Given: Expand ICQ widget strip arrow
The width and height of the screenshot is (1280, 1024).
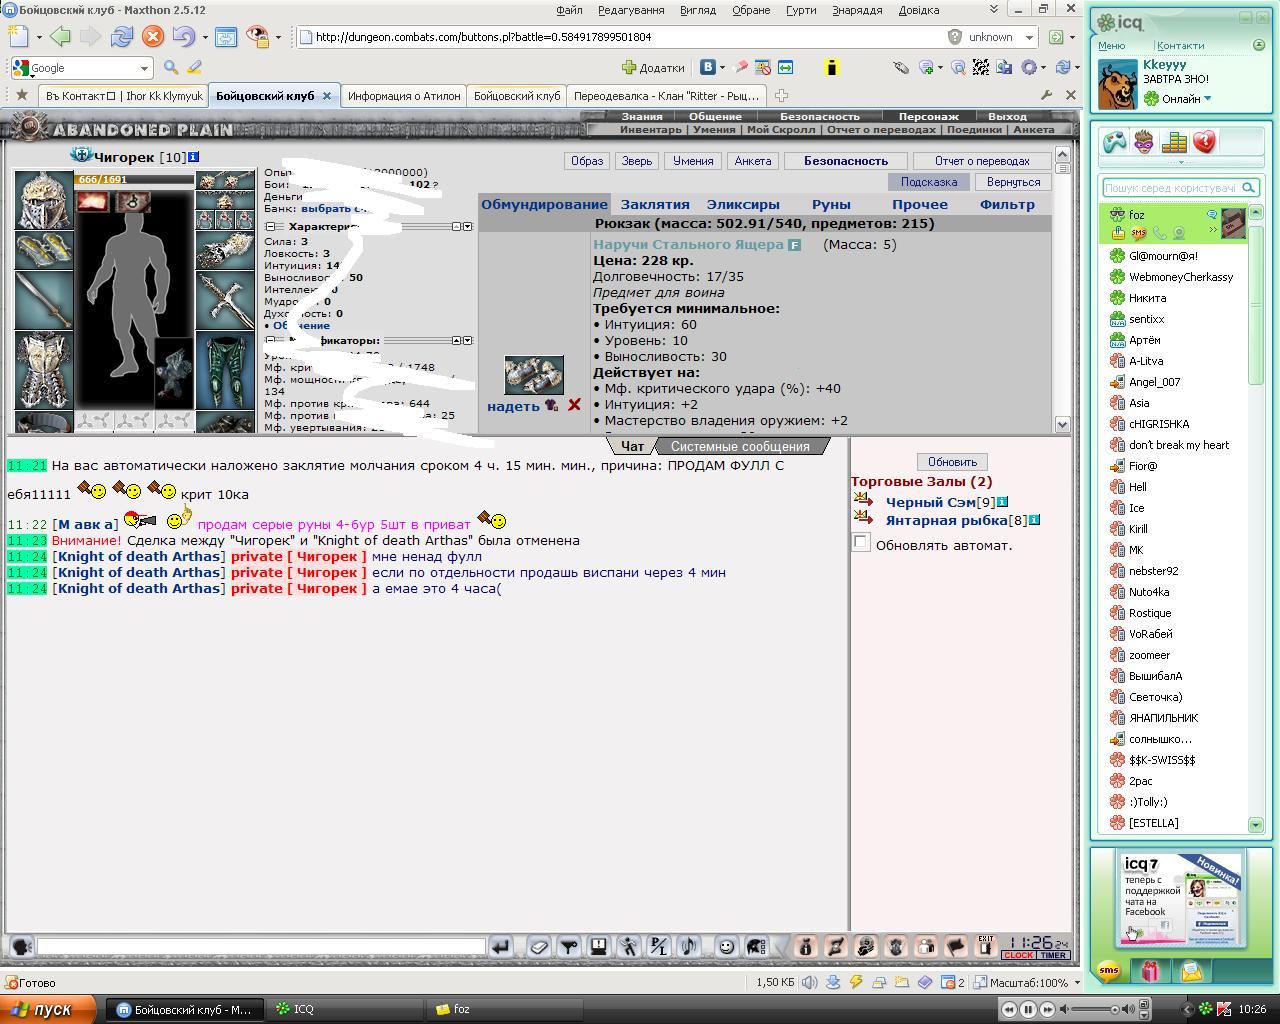Looking at the screenshot, I should coord(1180,162).
